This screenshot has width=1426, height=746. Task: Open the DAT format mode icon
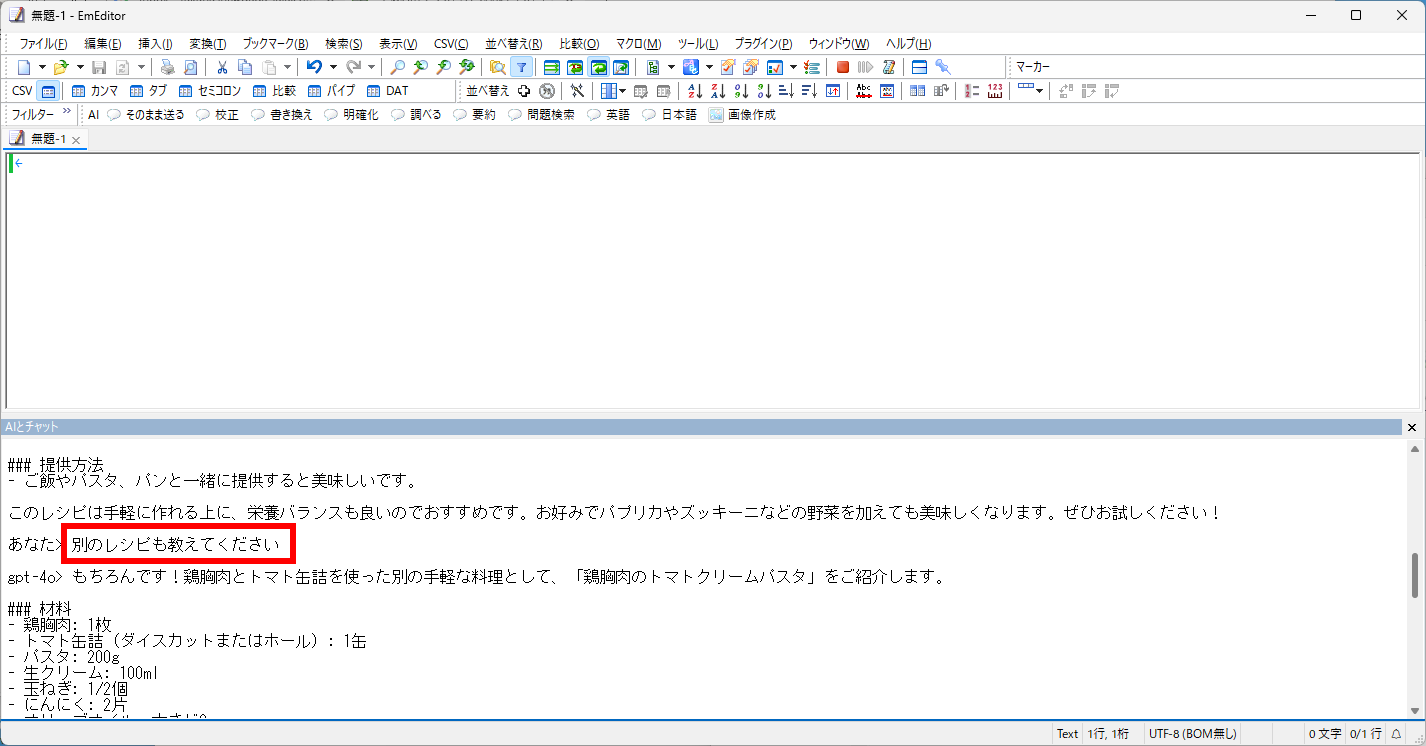pos(371,90)
